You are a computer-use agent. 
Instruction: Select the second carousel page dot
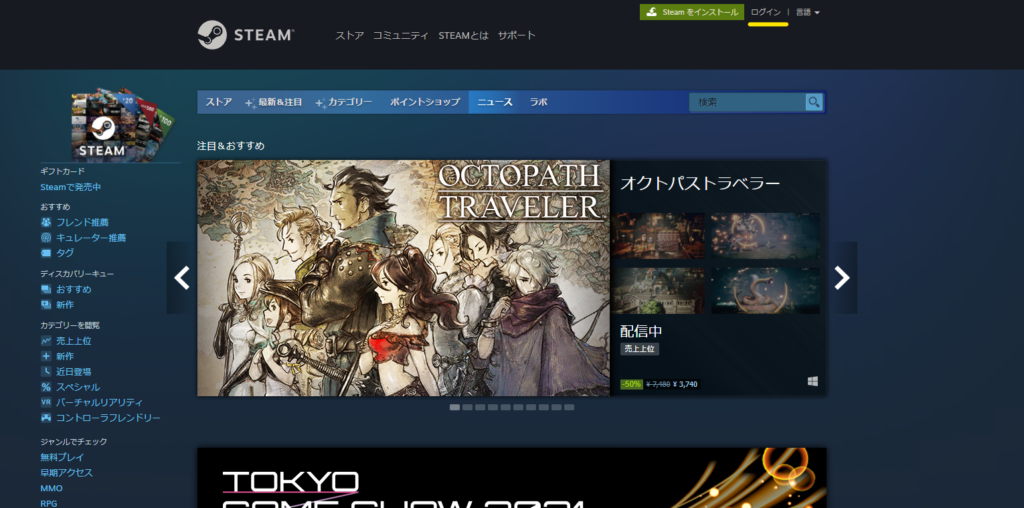click(468, 407)
